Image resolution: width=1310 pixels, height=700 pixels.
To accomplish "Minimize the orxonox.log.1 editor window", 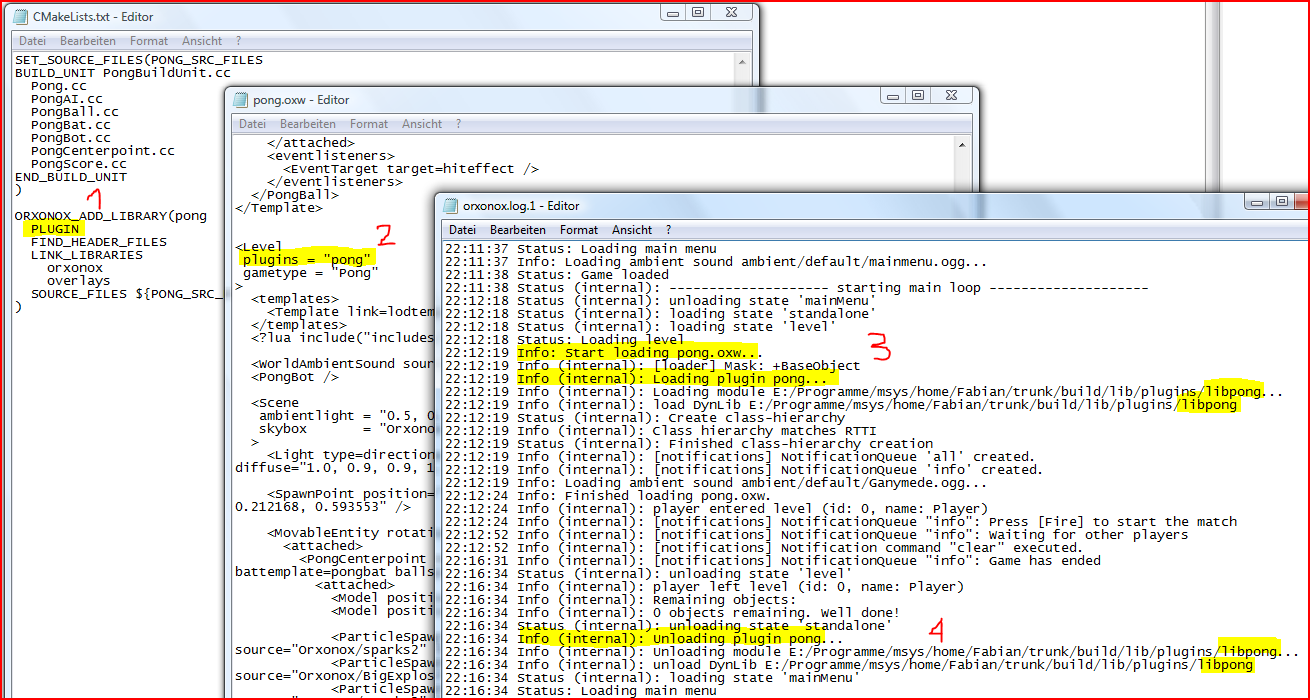I will point(1257,201).
